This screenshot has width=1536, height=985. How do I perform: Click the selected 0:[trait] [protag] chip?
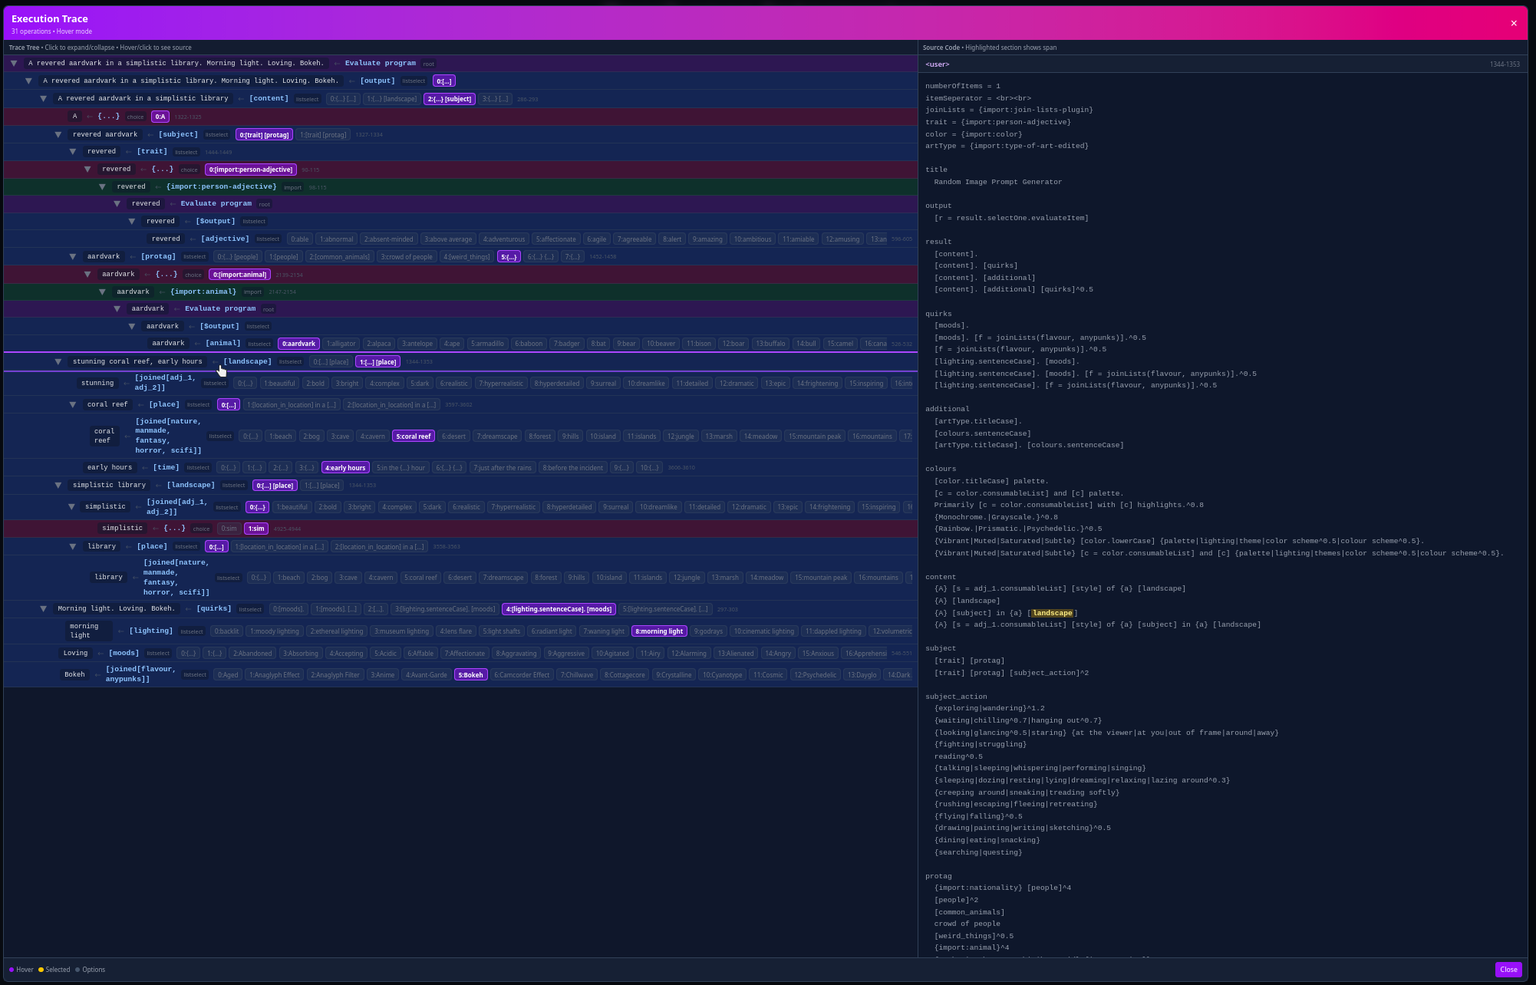coord(265,135)
